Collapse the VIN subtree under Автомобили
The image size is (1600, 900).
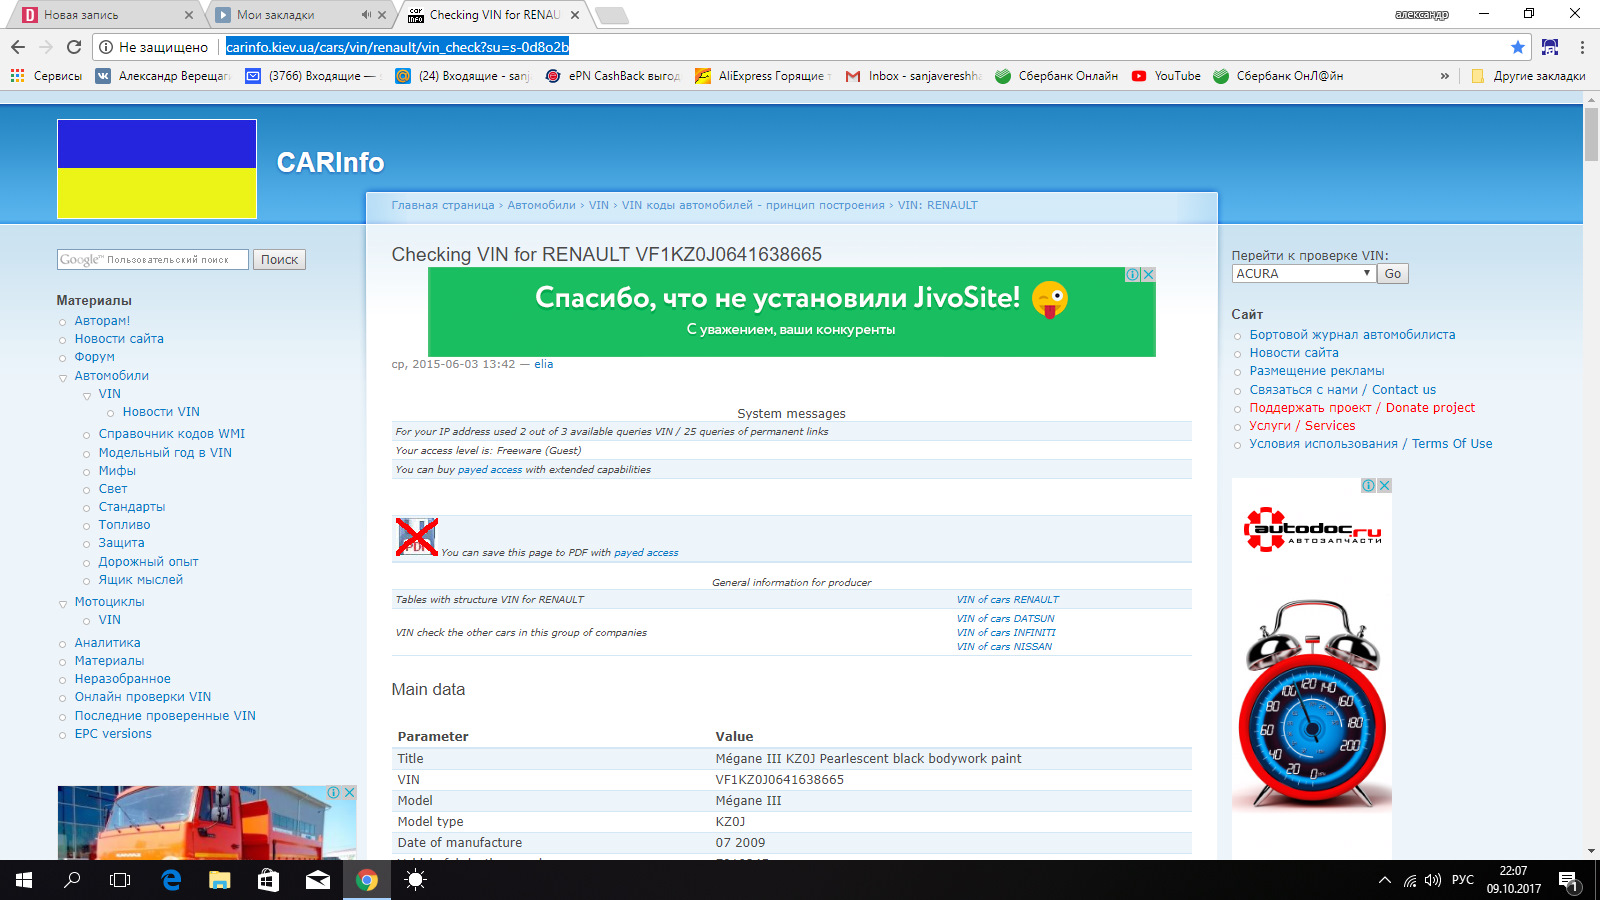87,396
